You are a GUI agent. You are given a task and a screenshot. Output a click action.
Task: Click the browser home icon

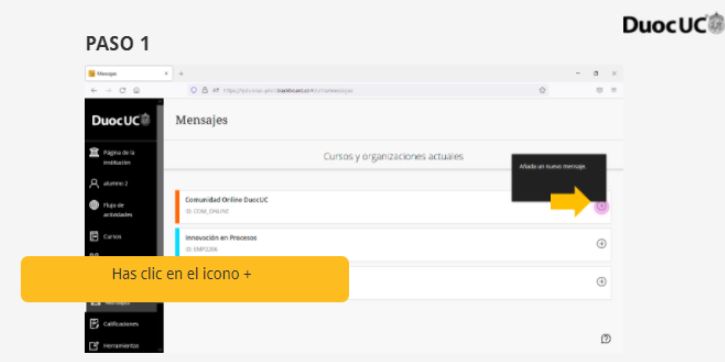[x=136, y=91]
